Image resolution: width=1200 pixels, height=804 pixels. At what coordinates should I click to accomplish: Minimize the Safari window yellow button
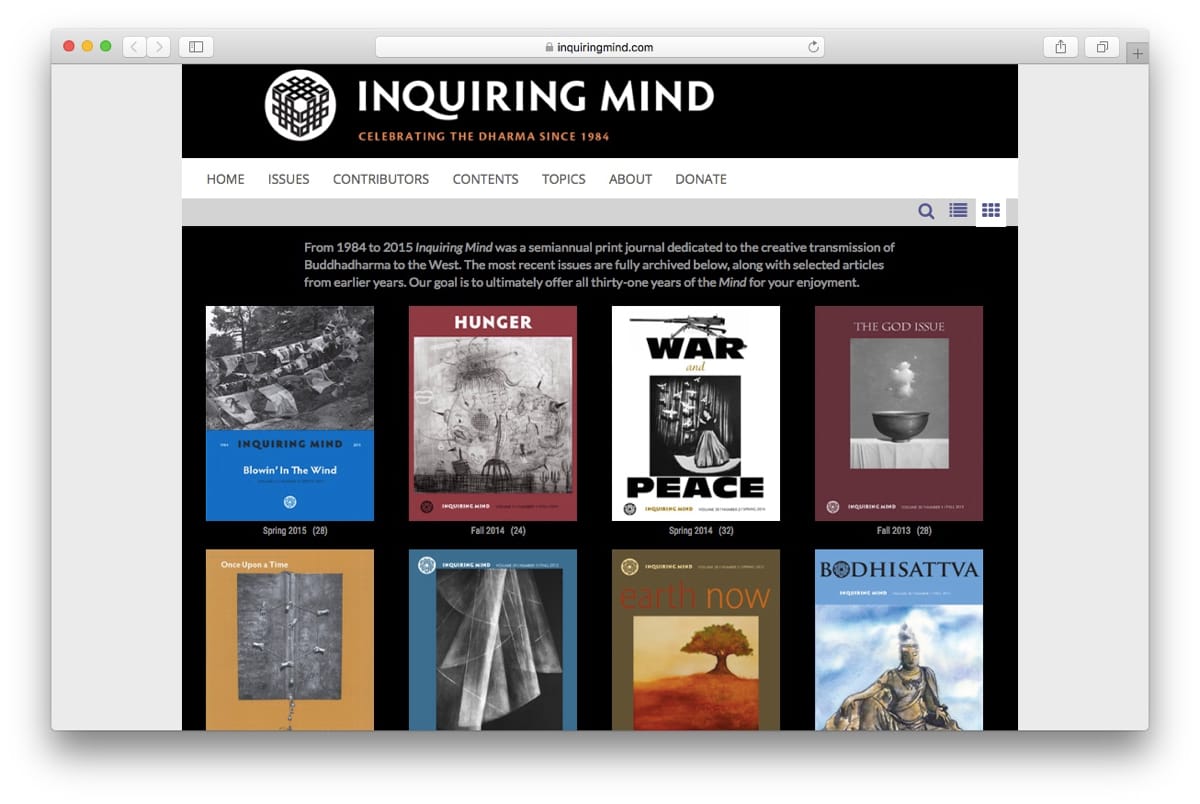tap(87, 47)
